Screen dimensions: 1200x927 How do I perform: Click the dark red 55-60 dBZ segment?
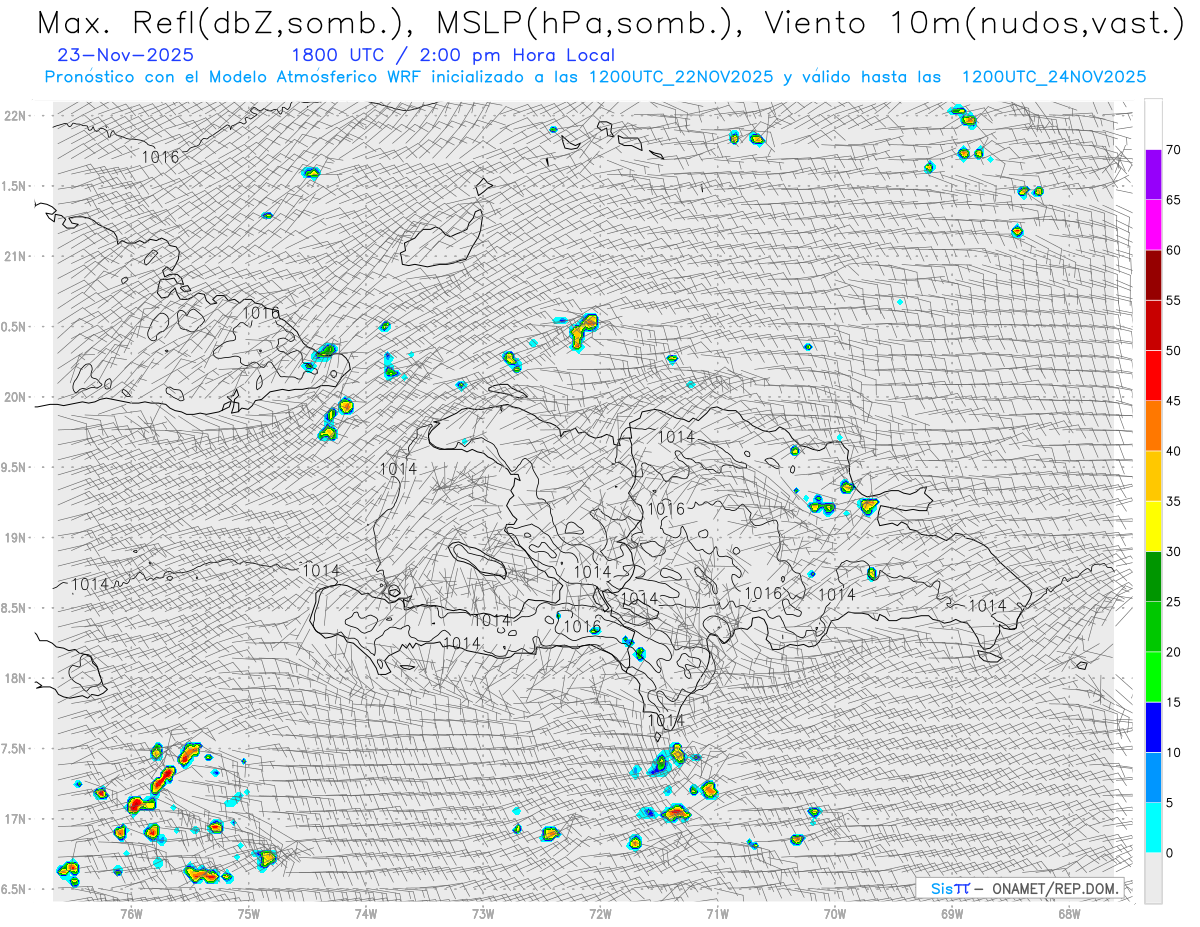(1153, 275)
